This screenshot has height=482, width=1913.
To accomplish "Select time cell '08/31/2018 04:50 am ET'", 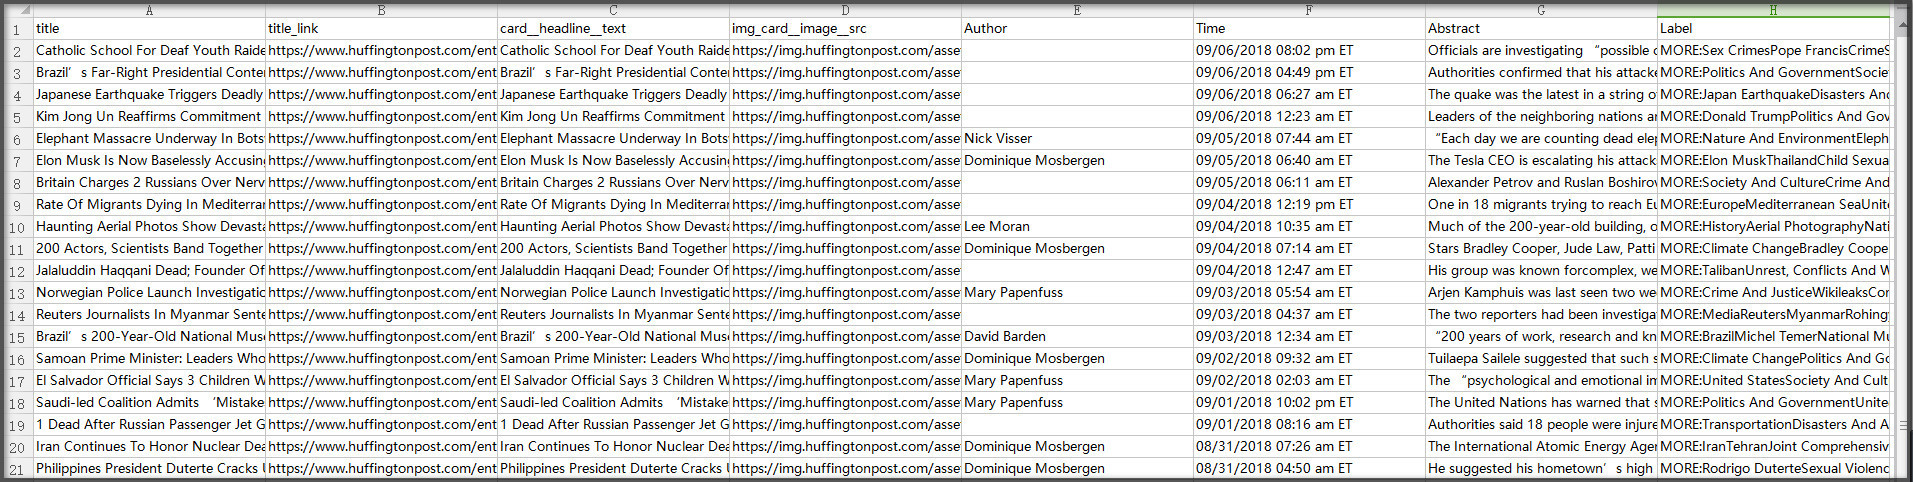I will click(x=1309, y=468).
